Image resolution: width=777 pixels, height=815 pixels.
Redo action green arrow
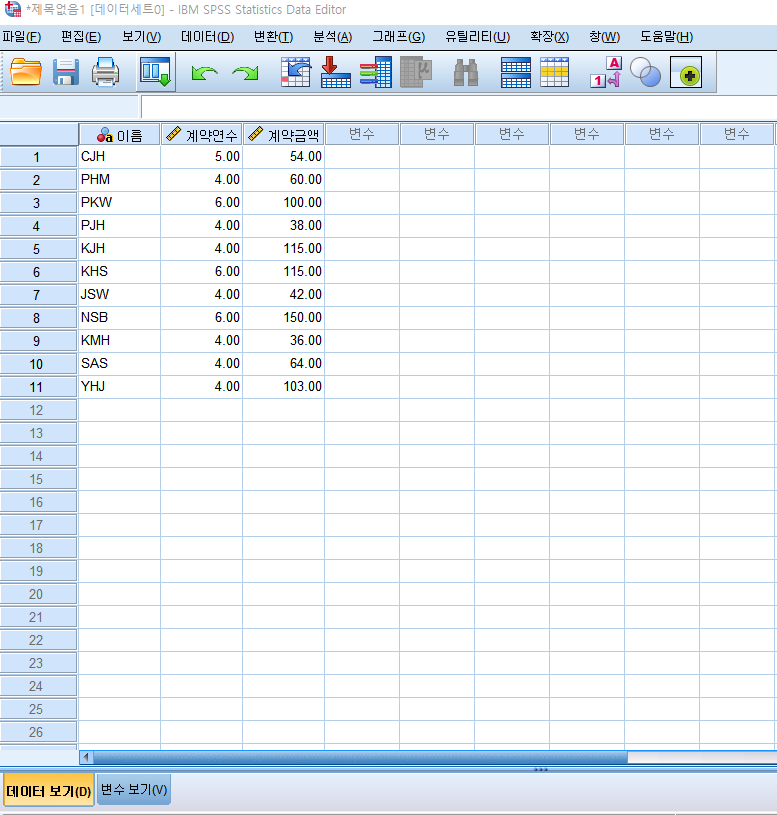coord(245,72)
